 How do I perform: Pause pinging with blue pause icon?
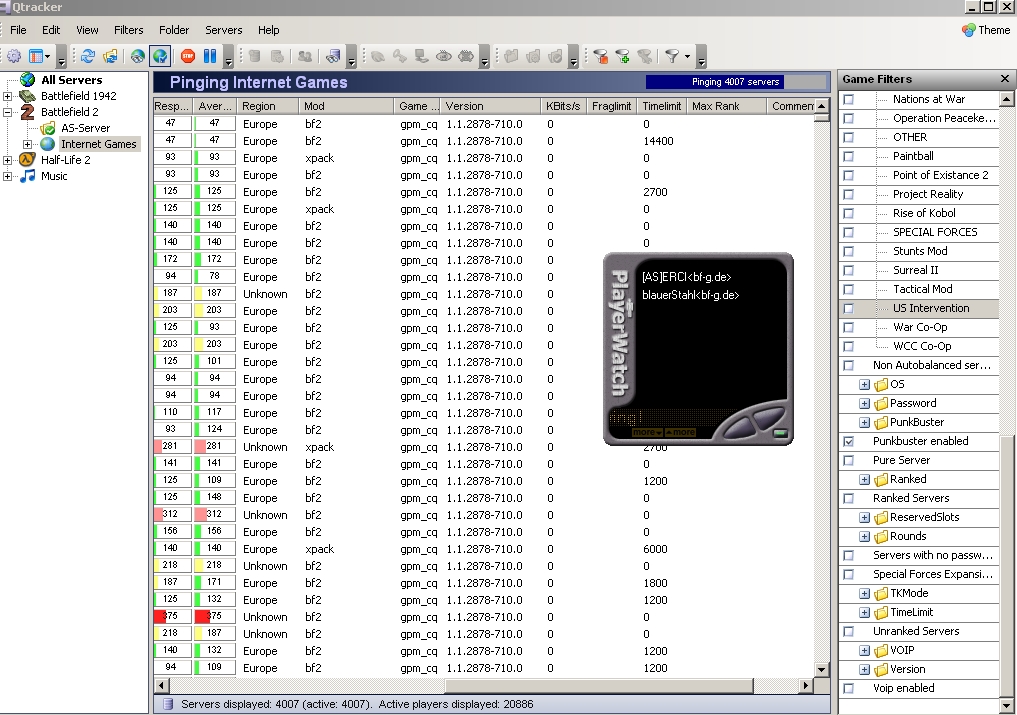pos(209,56)
